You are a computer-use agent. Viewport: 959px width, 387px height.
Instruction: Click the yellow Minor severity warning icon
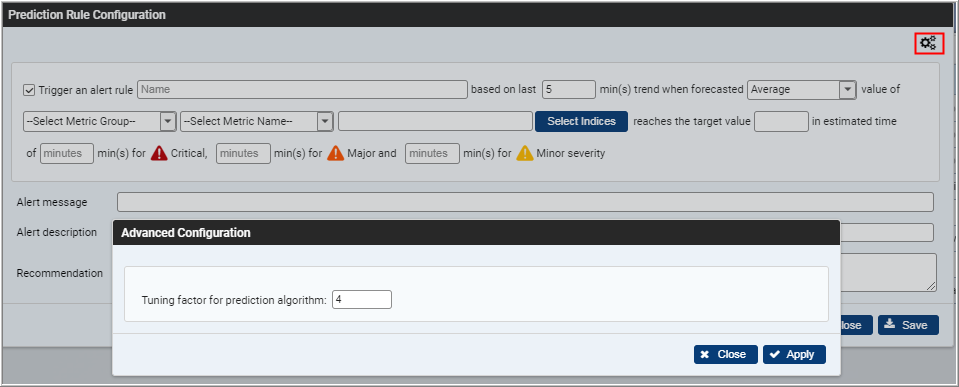pyautogui.click(x=525, y=153)
